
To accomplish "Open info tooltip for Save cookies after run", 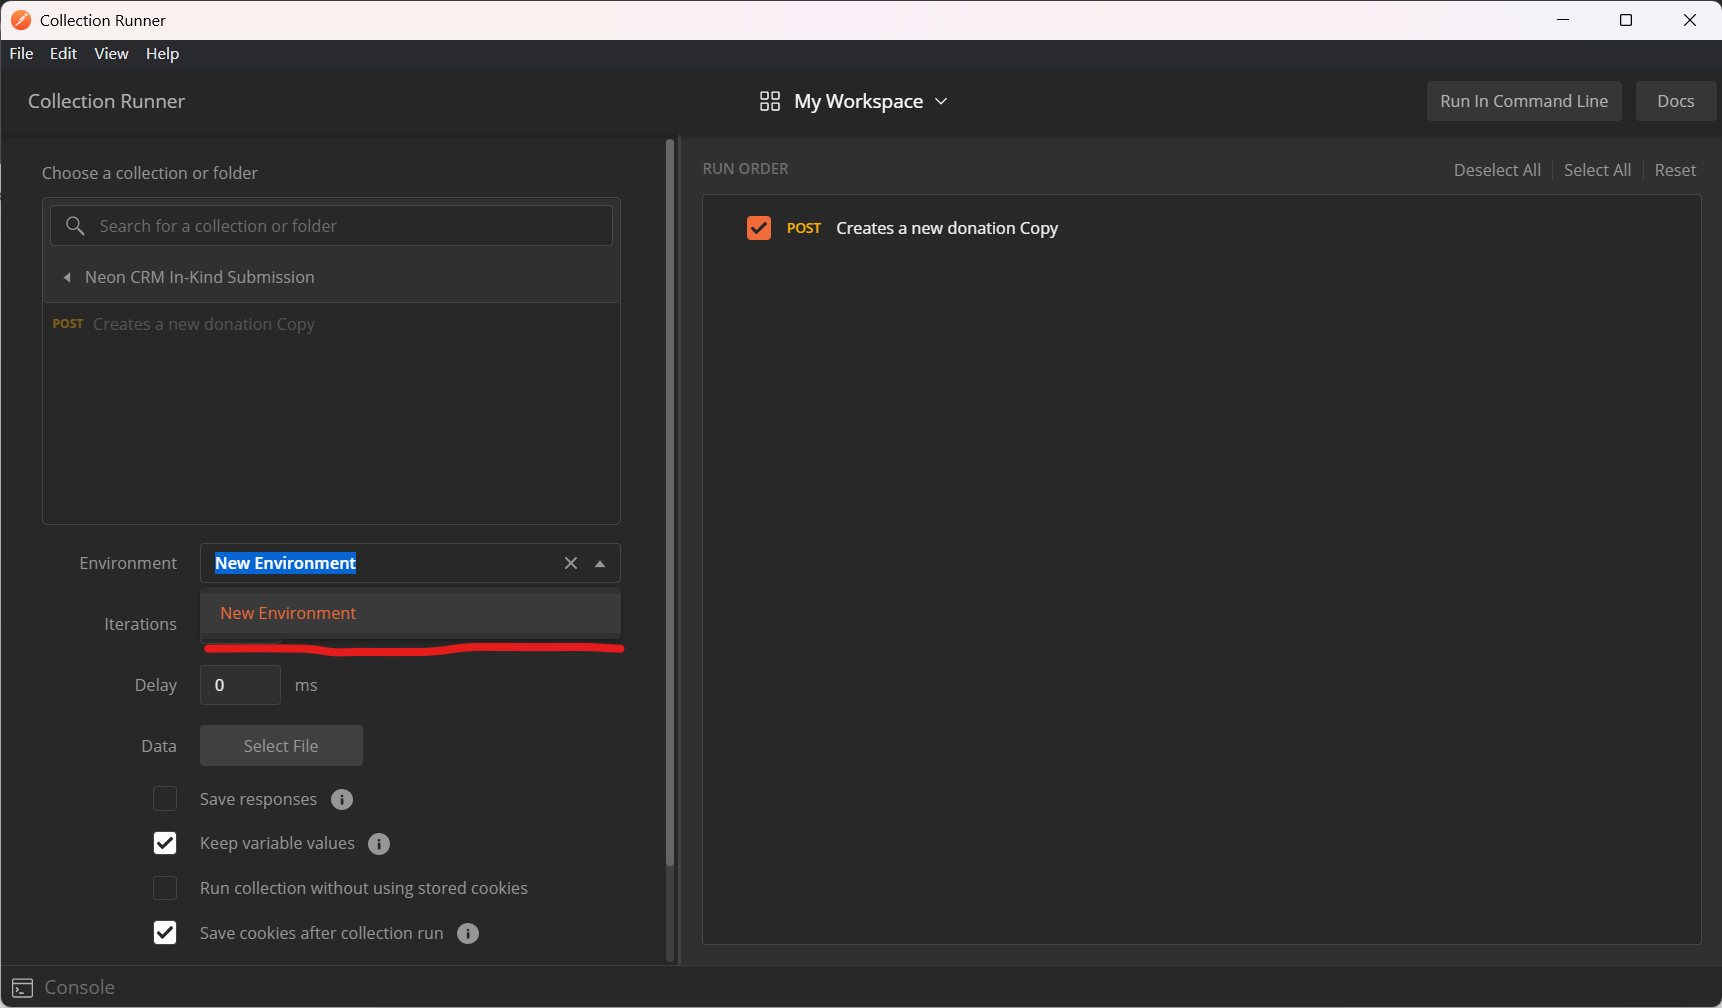I will pos(468,933).
